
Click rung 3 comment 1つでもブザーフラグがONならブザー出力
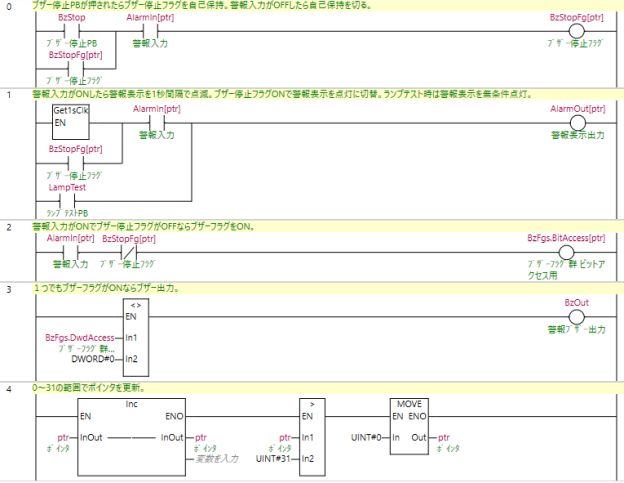pyautogui.click(x=106, y=288)
